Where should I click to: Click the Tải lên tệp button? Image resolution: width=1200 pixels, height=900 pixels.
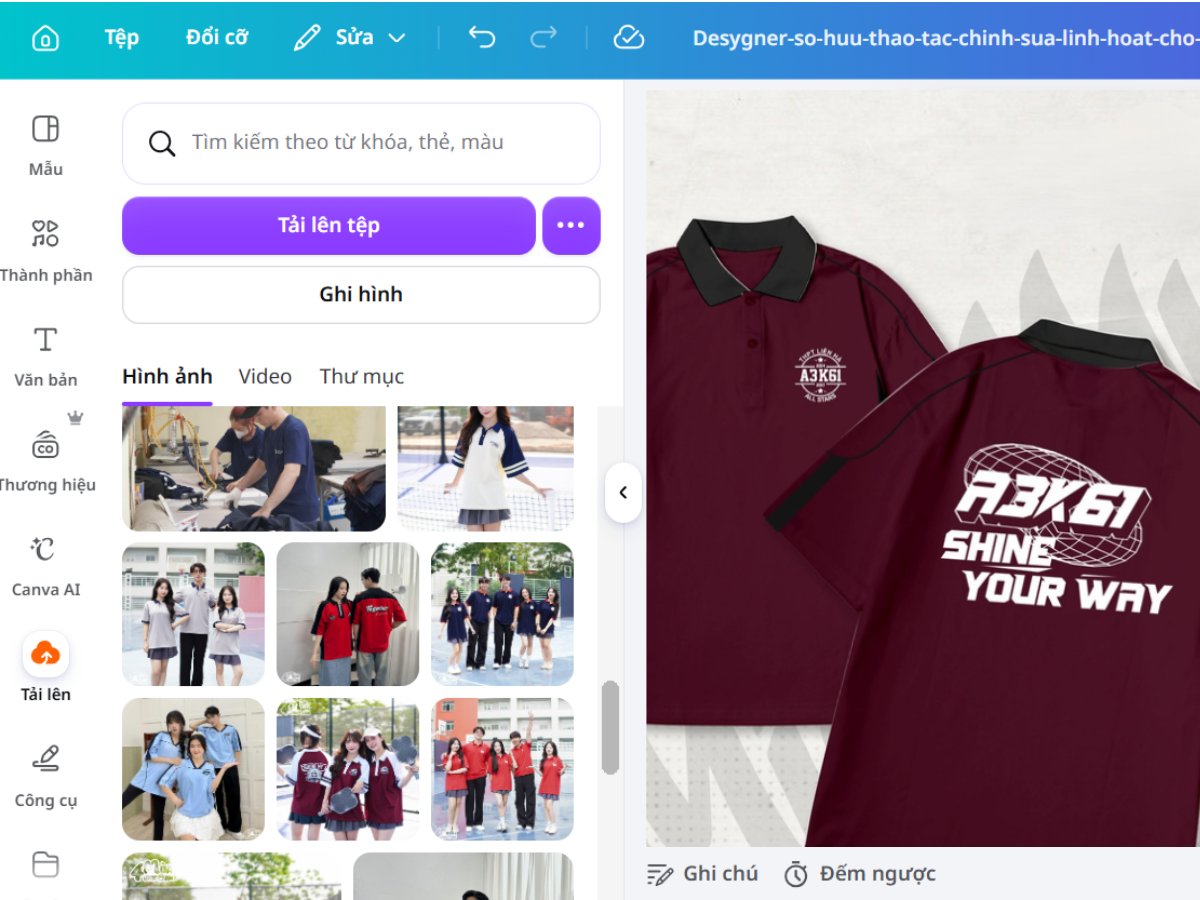(329, 226)
